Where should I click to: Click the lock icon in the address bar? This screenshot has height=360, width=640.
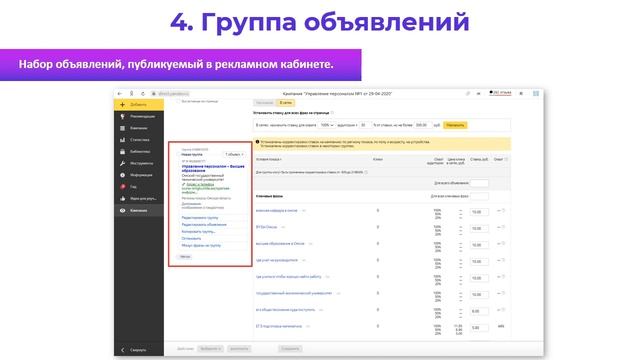click(154, 93)
